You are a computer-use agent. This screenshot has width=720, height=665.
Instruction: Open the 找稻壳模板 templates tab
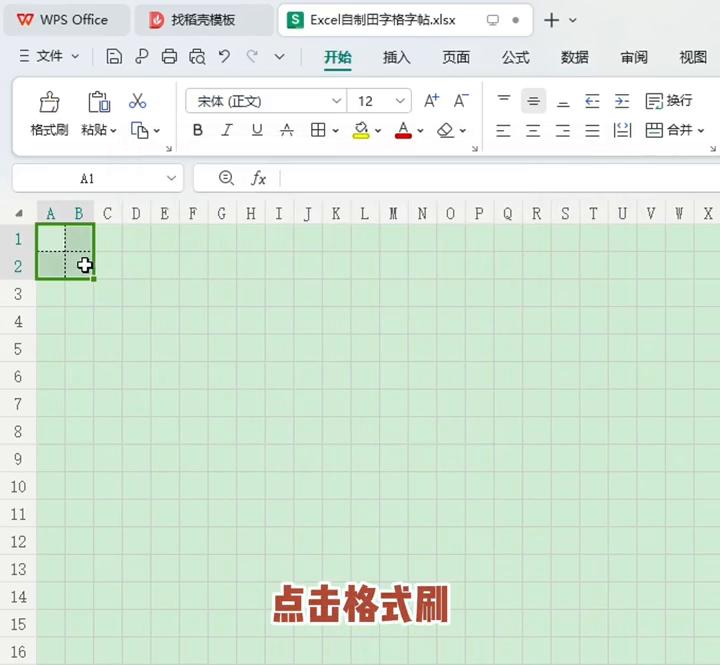[203, 20]
